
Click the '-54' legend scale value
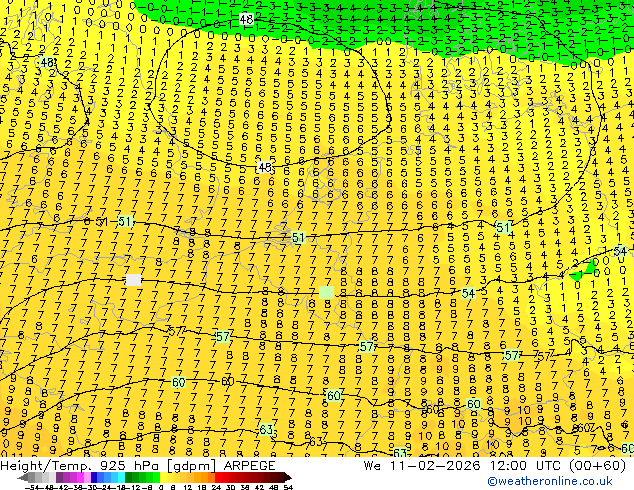32,487
